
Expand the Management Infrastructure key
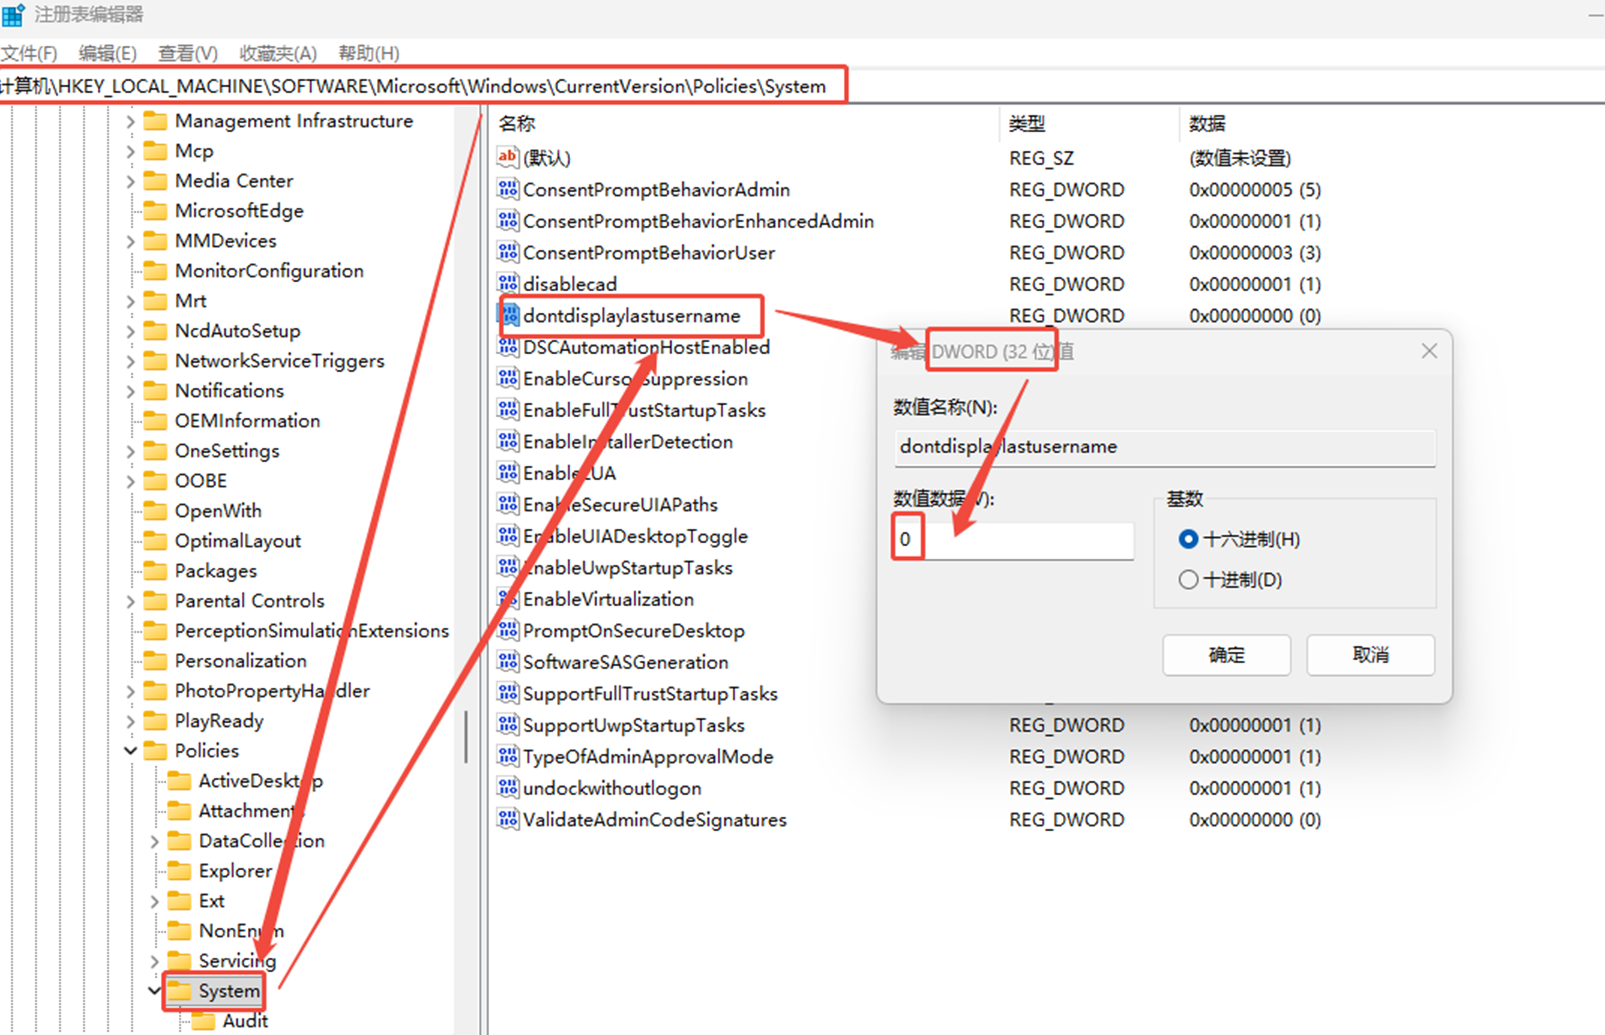pyautogui.click(x=131, y=121)
